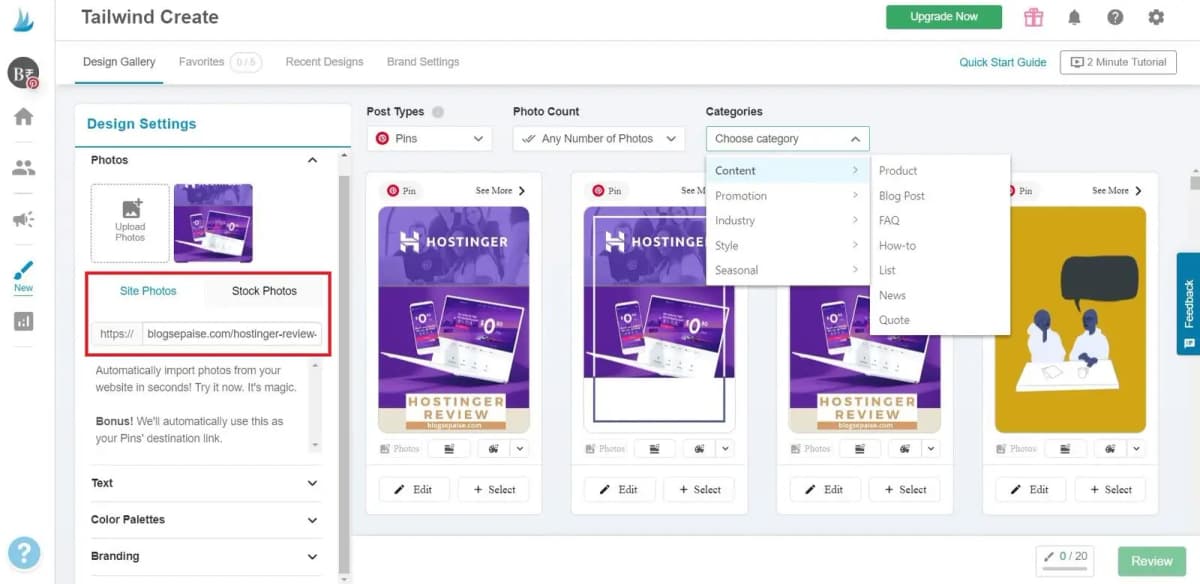Select the Seasonal category

coord(787,271)
